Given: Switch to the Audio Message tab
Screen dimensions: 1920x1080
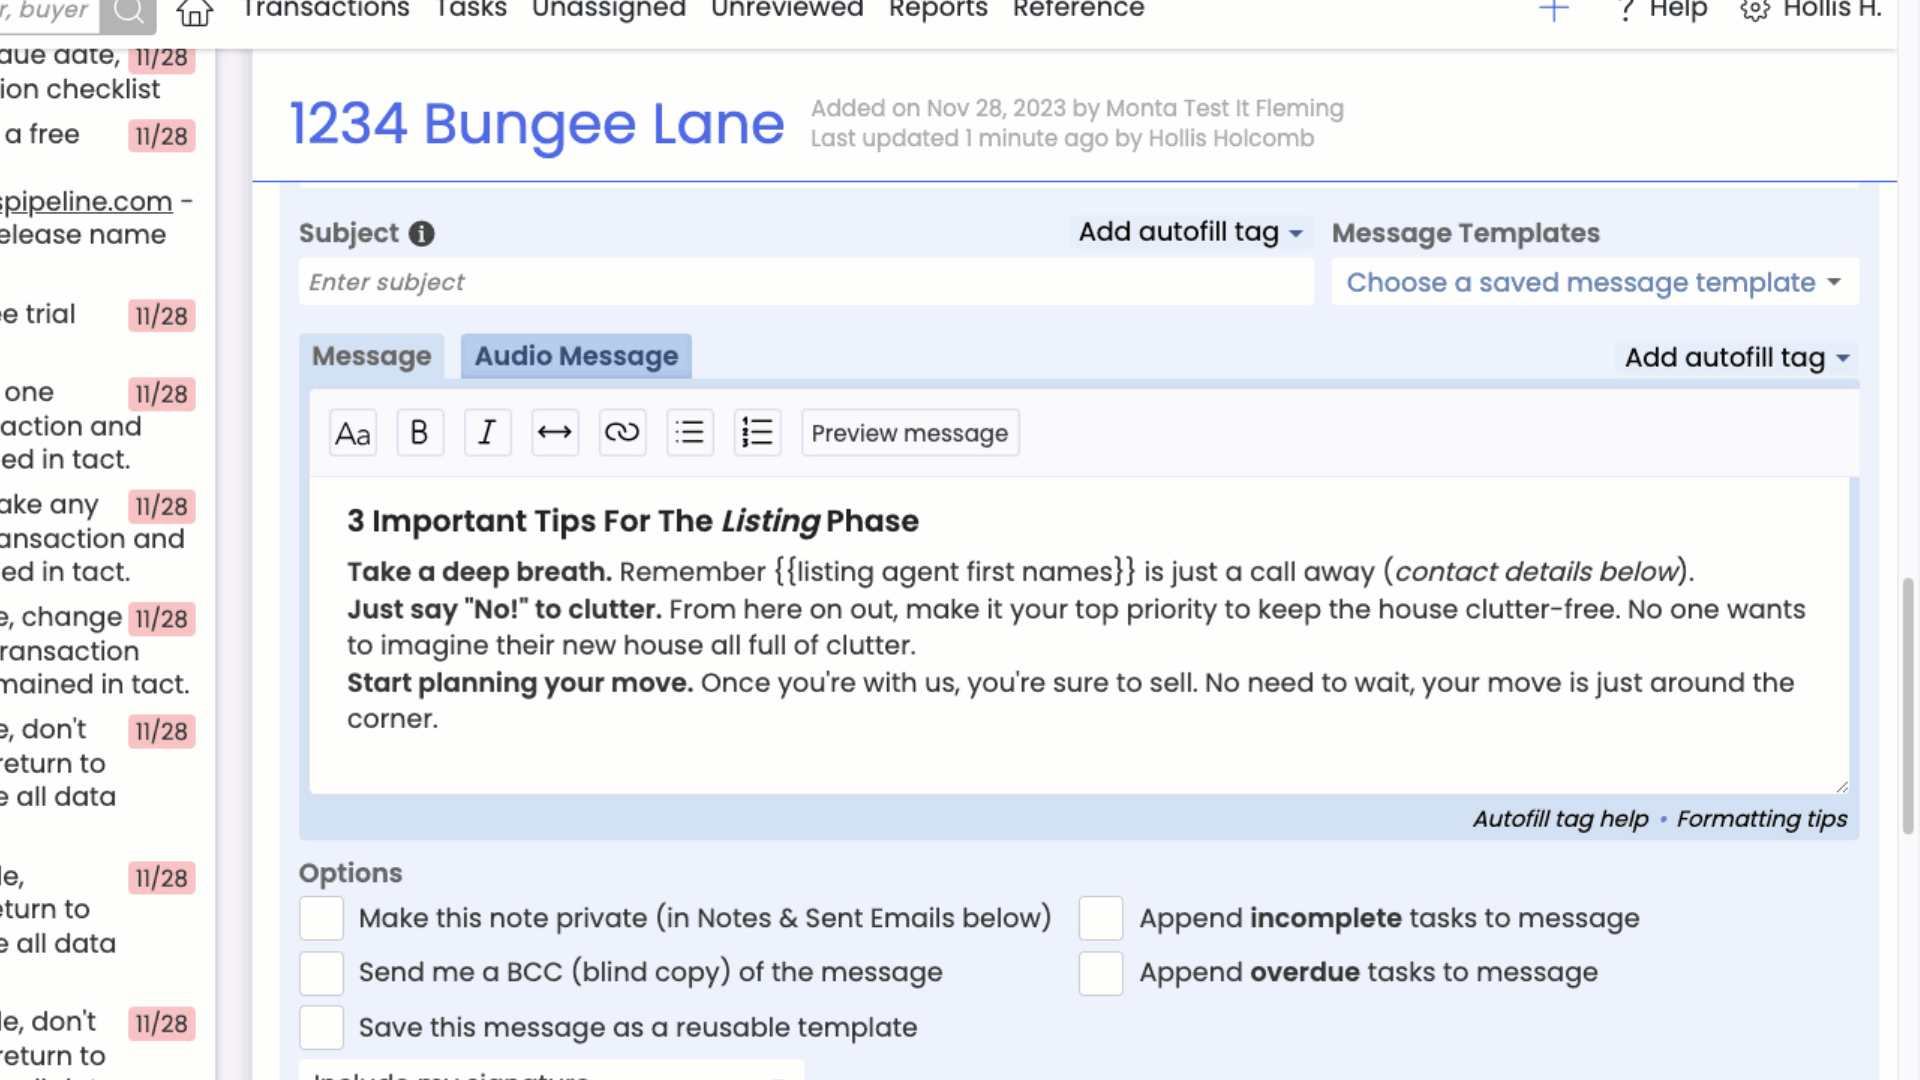Looking at the screenshot, I should [576, 356].
